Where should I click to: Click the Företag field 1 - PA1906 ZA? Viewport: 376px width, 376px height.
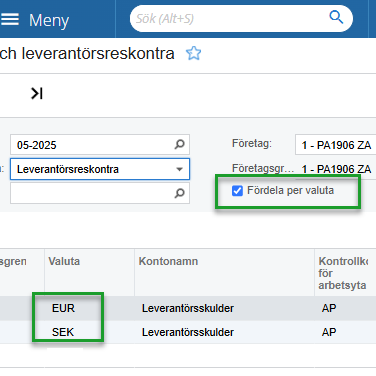[x=336, y=145]
